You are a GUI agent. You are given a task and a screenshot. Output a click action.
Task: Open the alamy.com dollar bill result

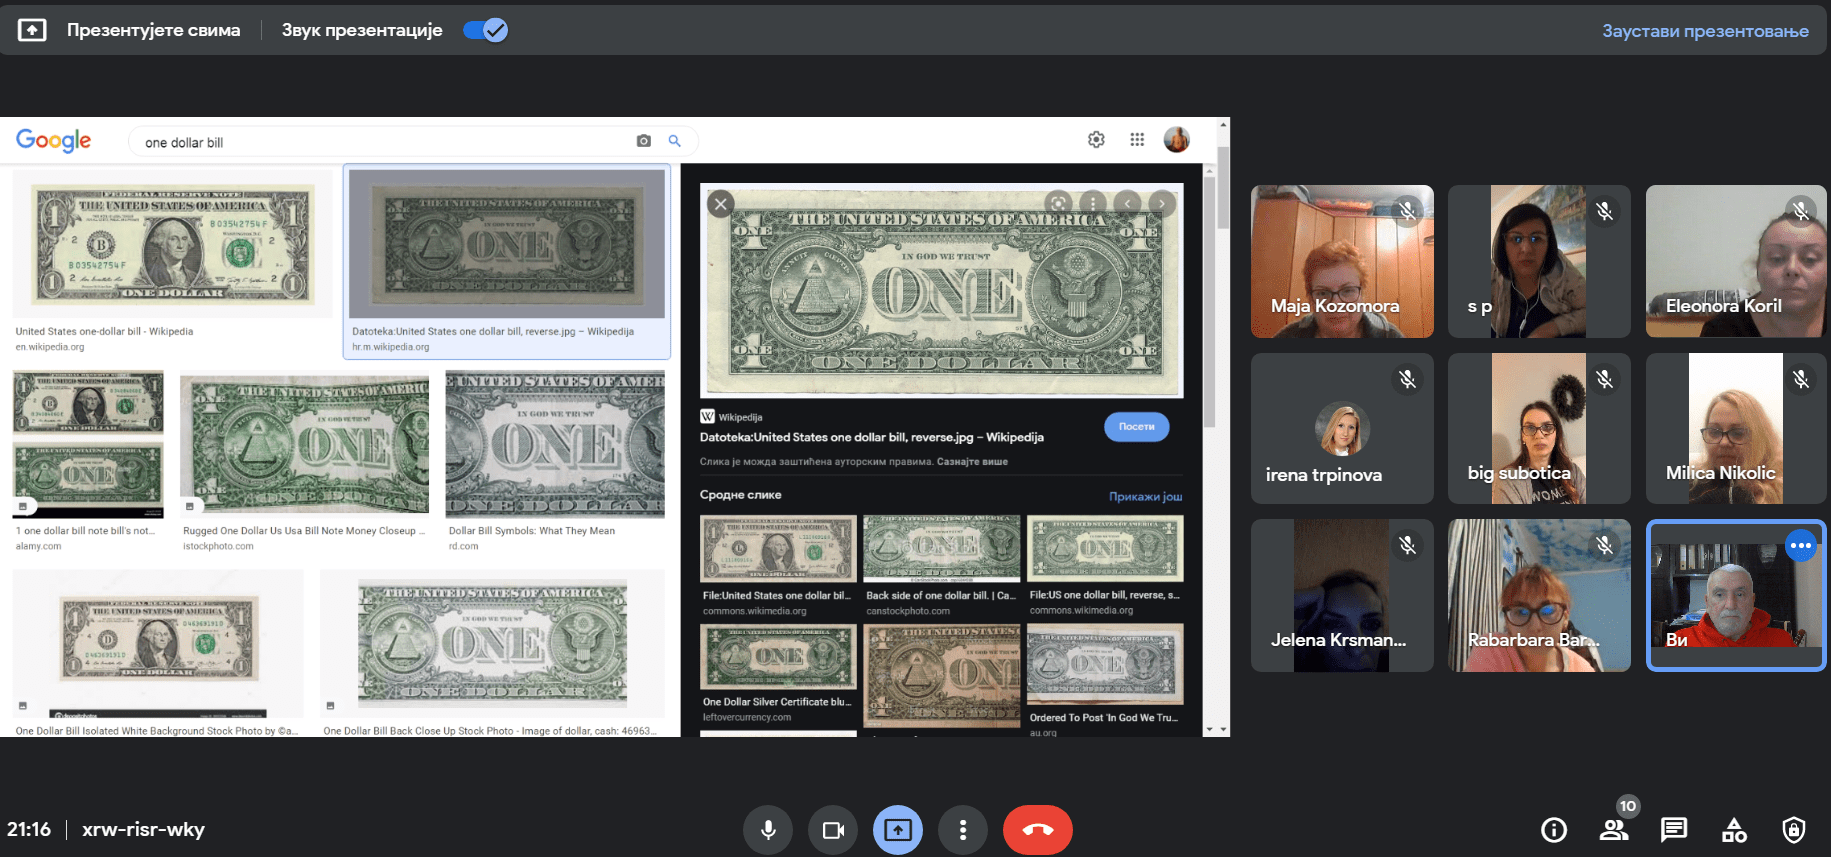pos(88,461)
